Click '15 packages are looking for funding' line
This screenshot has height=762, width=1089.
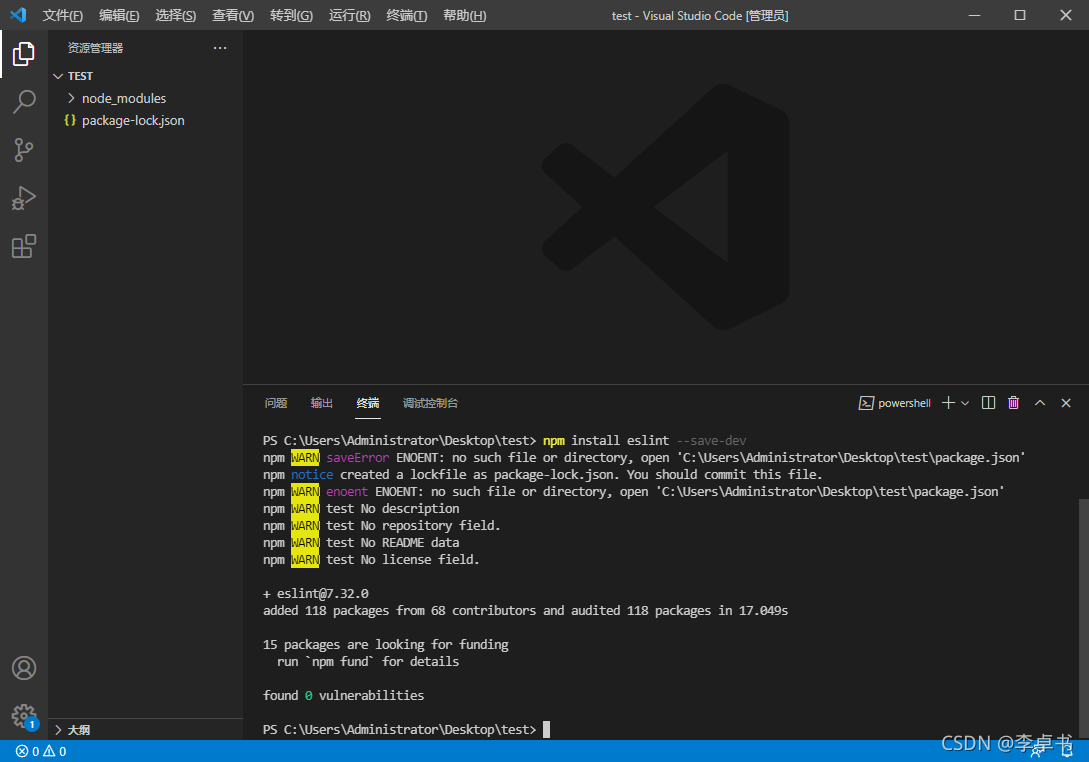click(x=385, y=645)
